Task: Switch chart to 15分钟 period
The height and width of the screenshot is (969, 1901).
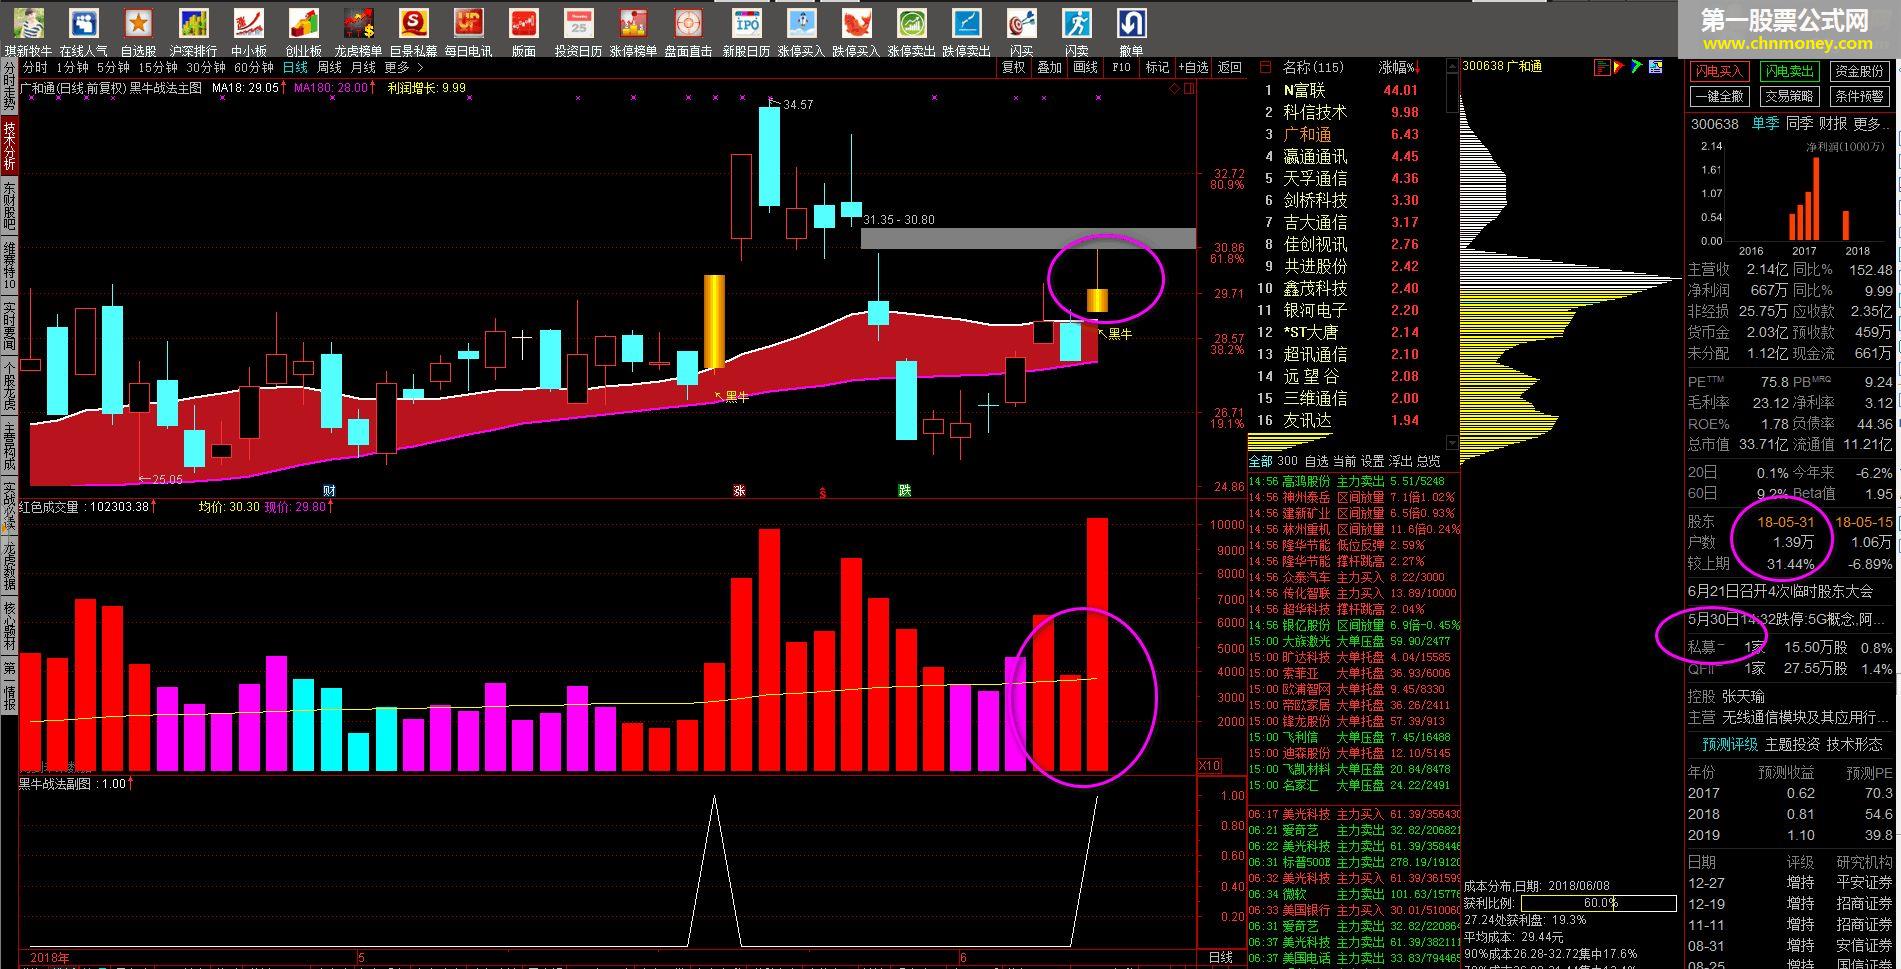Action: tap(158, 67)
